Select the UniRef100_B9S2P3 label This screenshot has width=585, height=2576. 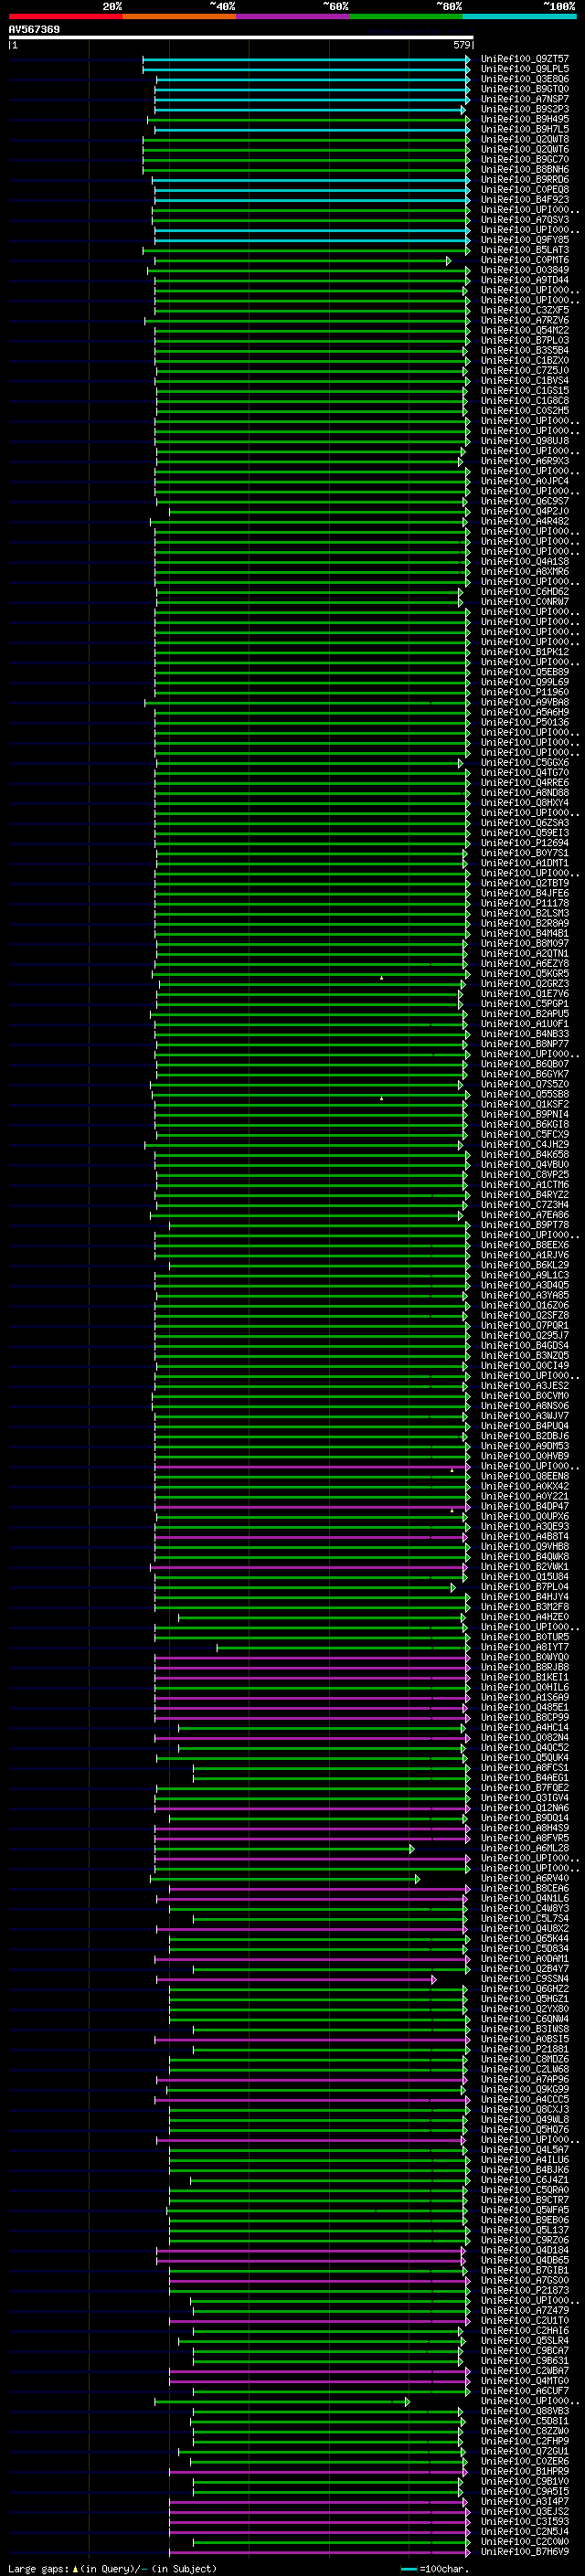[x=525, y=109]
